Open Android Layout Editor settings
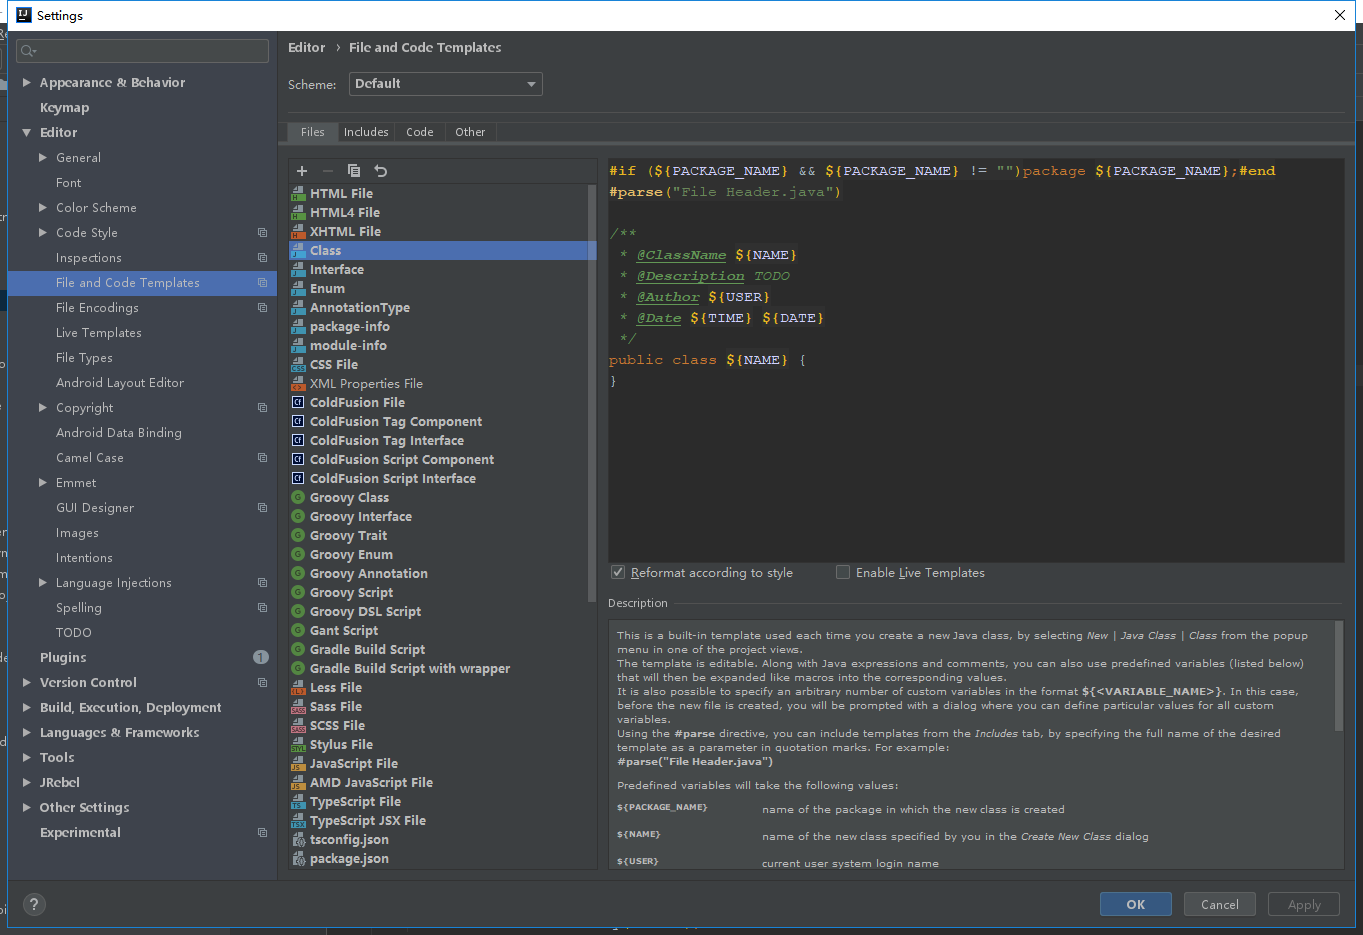This screenshot has height=935, width=1363. click(120, 383)
